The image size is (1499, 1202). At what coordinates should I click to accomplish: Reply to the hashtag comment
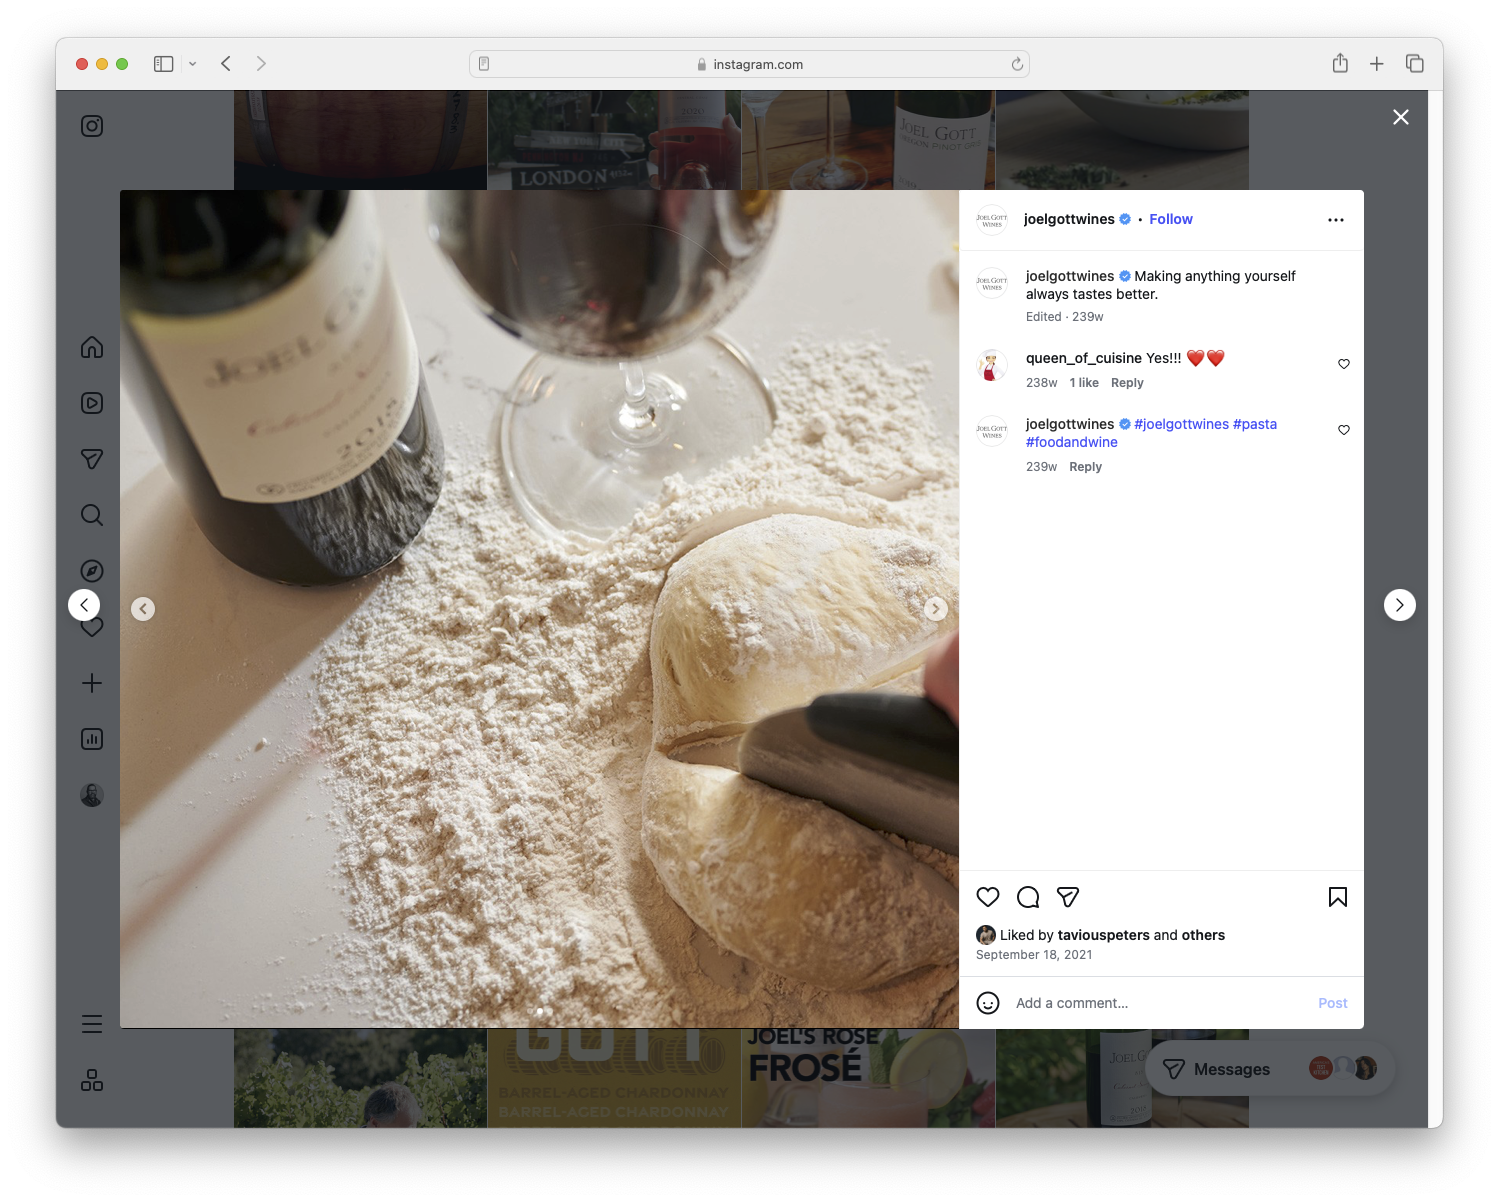tap(1085, 467)
